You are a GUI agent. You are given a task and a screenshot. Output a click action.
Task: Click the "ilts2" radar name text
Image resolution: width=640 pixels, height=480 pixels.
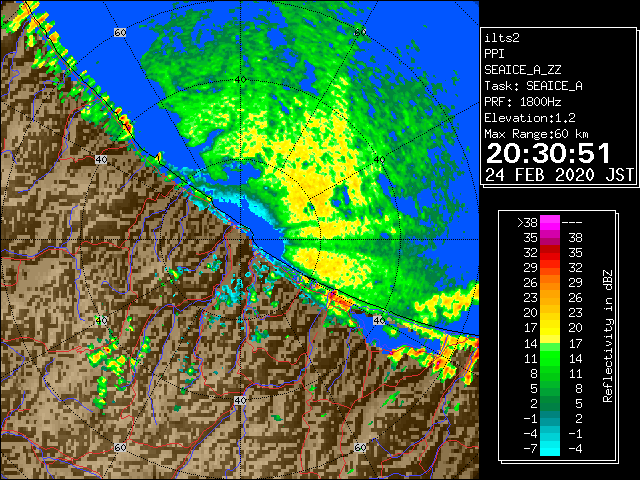[x=502, y=38]
